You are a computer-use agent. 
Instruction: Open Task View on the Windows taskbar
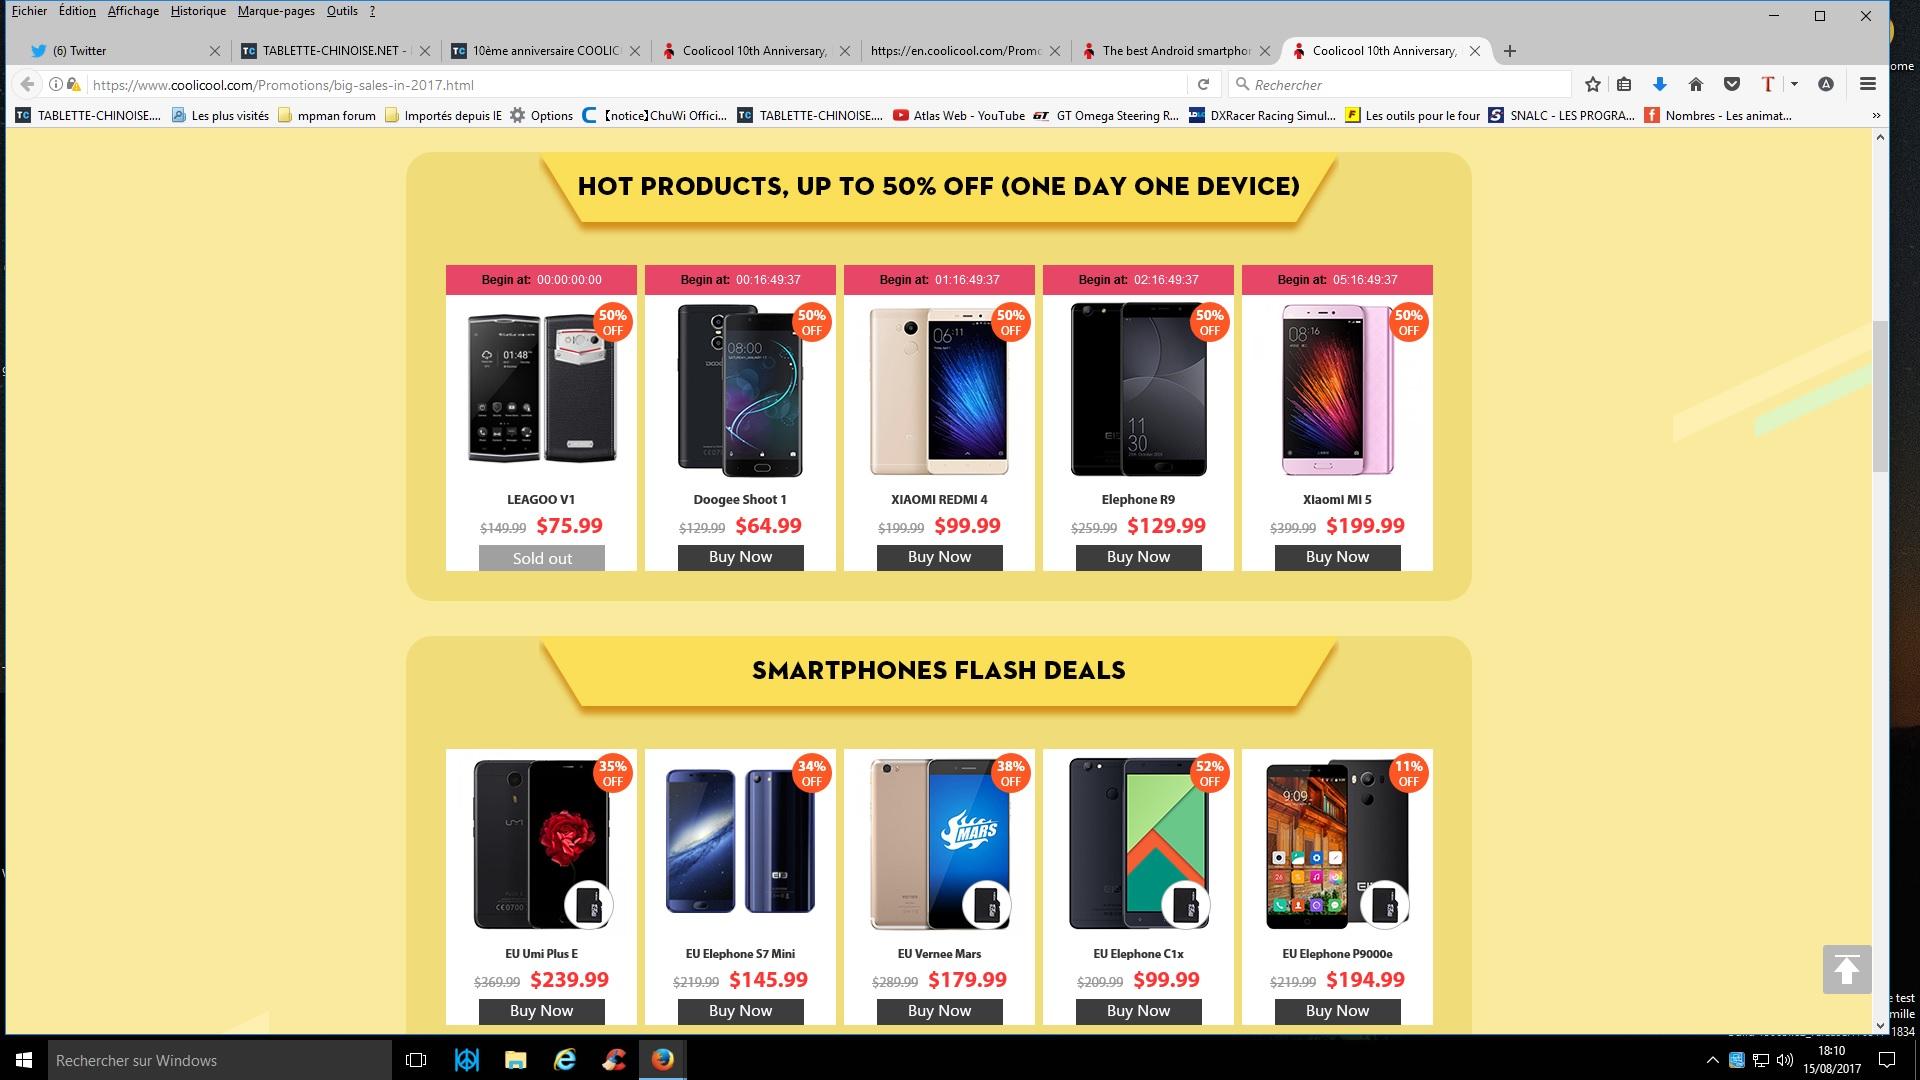[x=416, y=1060]
